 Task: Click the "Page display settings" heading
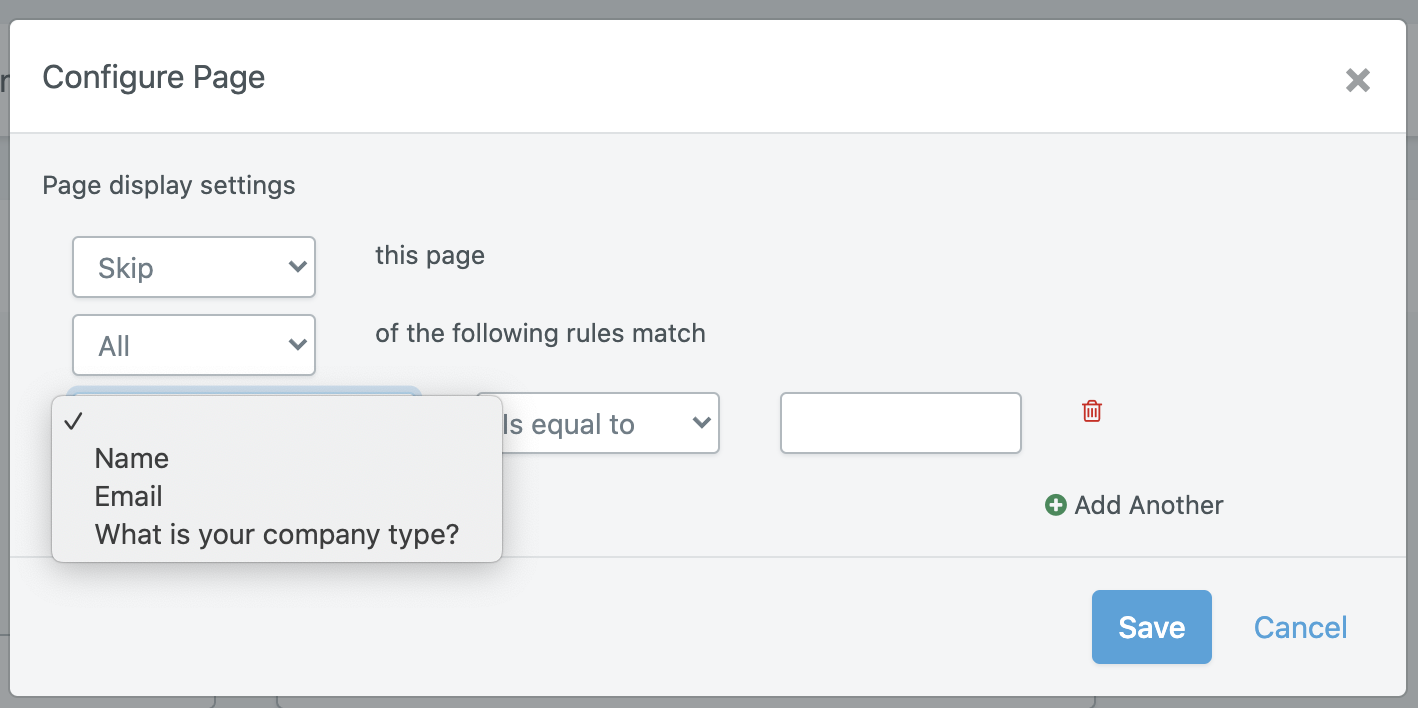(x=168, y=185)
